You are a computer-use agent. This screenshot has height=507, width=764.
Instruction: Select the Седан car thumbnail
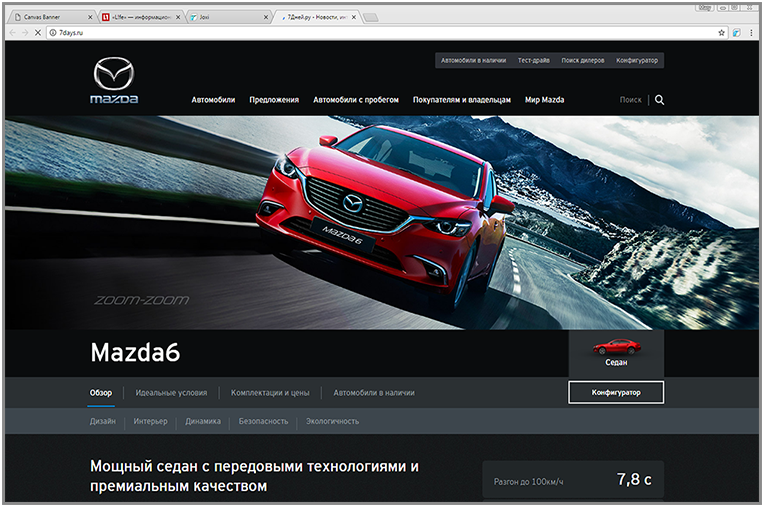pos(616,353)
